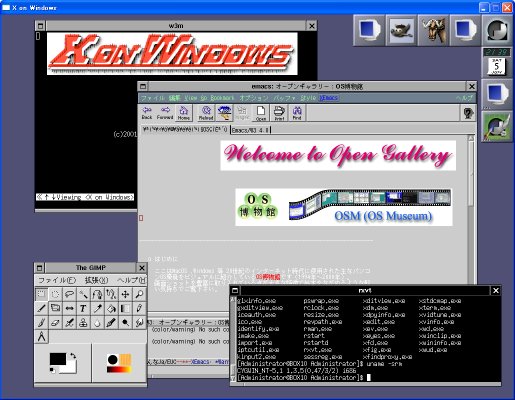Click the help question icon in emacs toolbar
This screenshot has height=400, width=515.
(x=468, y=113)
